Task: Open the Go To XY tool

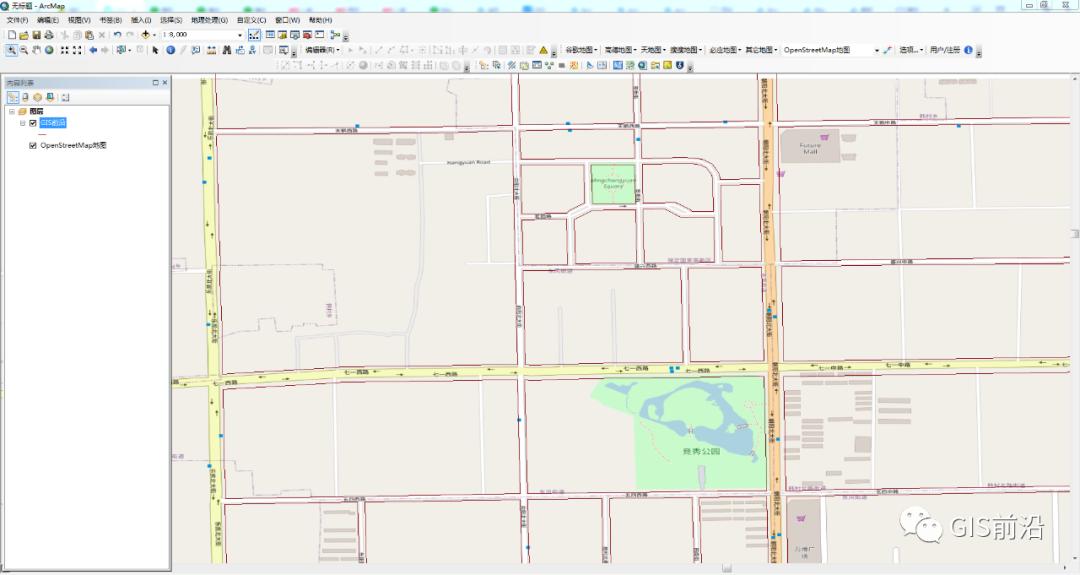Action: (x=252, y=50)
